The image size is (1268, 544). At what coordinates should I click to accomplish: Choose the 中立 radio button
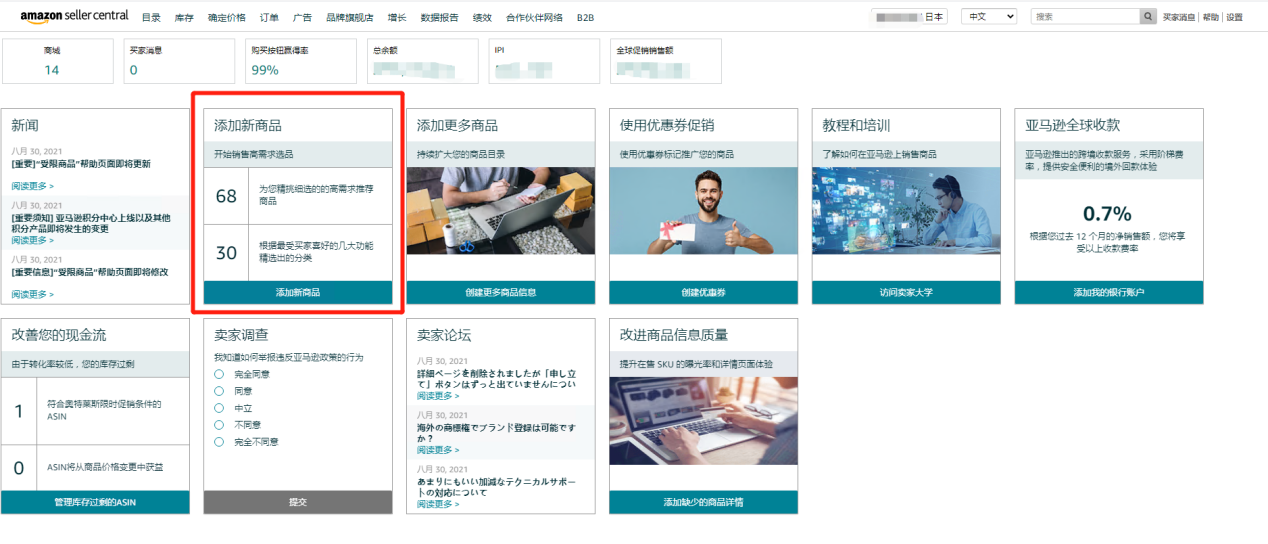219,408
